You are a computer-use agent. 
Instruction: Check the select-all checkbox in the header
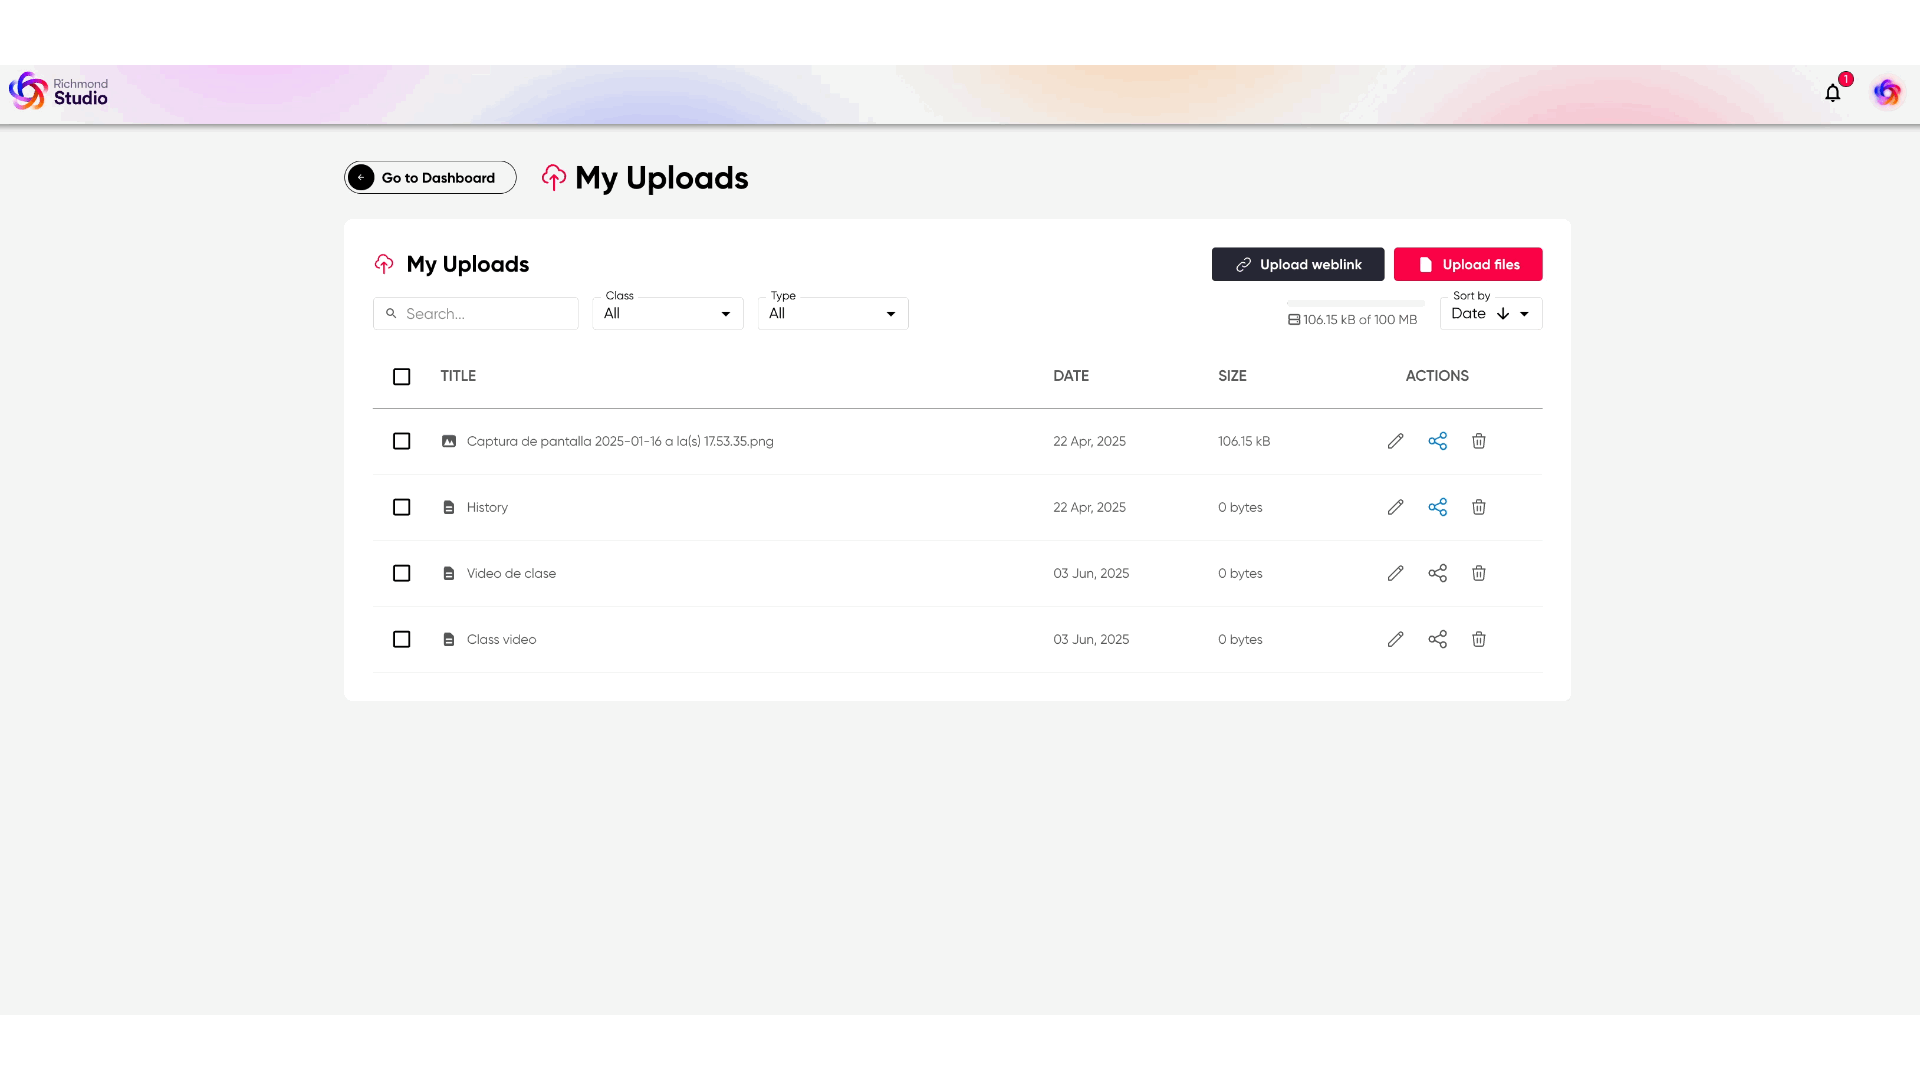401,377
